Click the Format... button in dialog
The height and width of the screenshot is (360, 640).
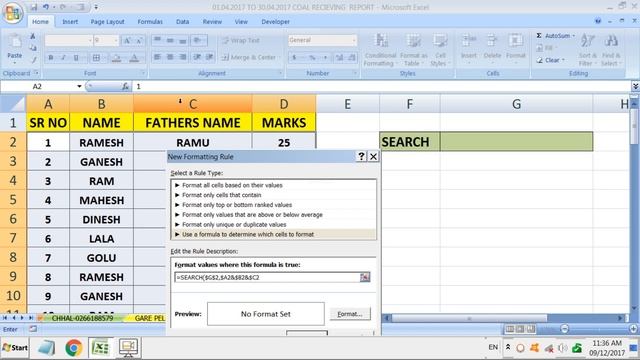(x=350, y=314)
